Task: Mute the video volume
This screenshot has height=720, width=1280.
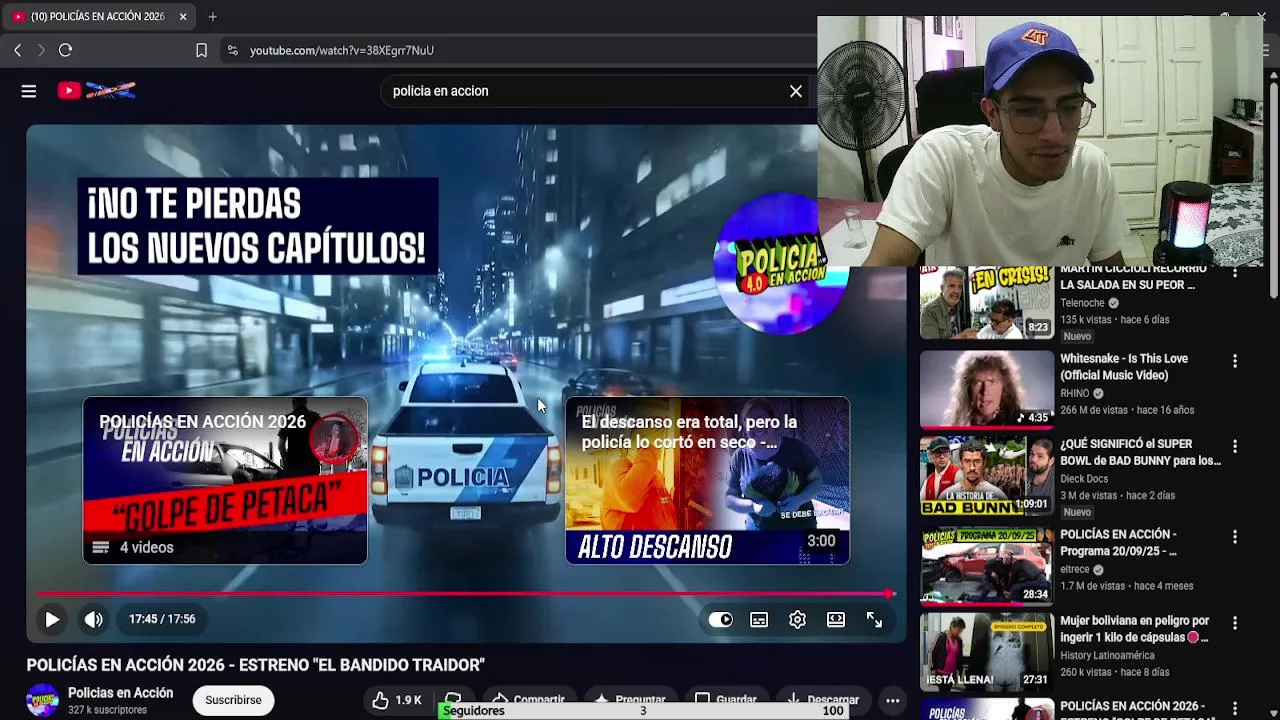Action: [93, 620]
